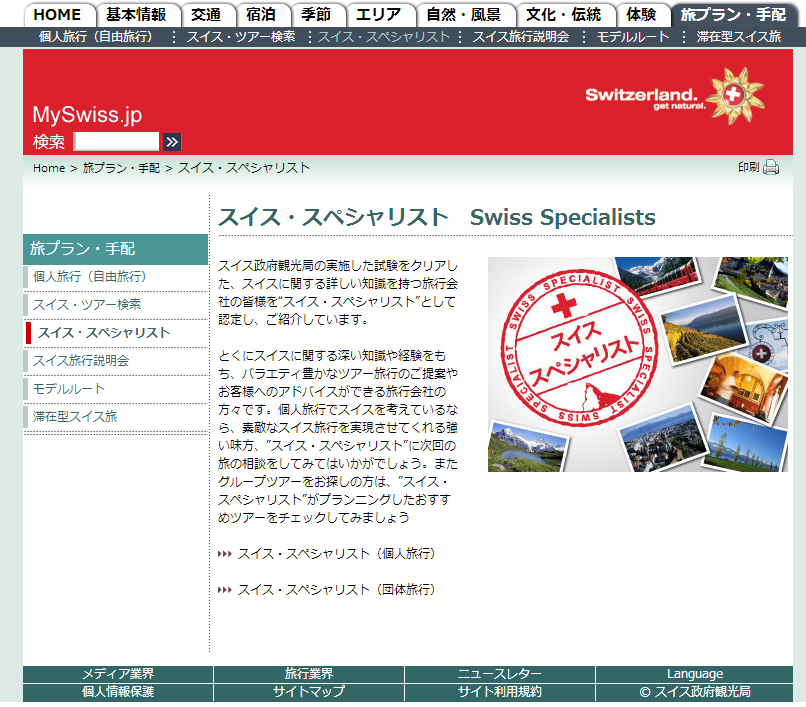Open the エリア tab
The width and height of the screenshot is (806, 707).
(x=379, y=14)
